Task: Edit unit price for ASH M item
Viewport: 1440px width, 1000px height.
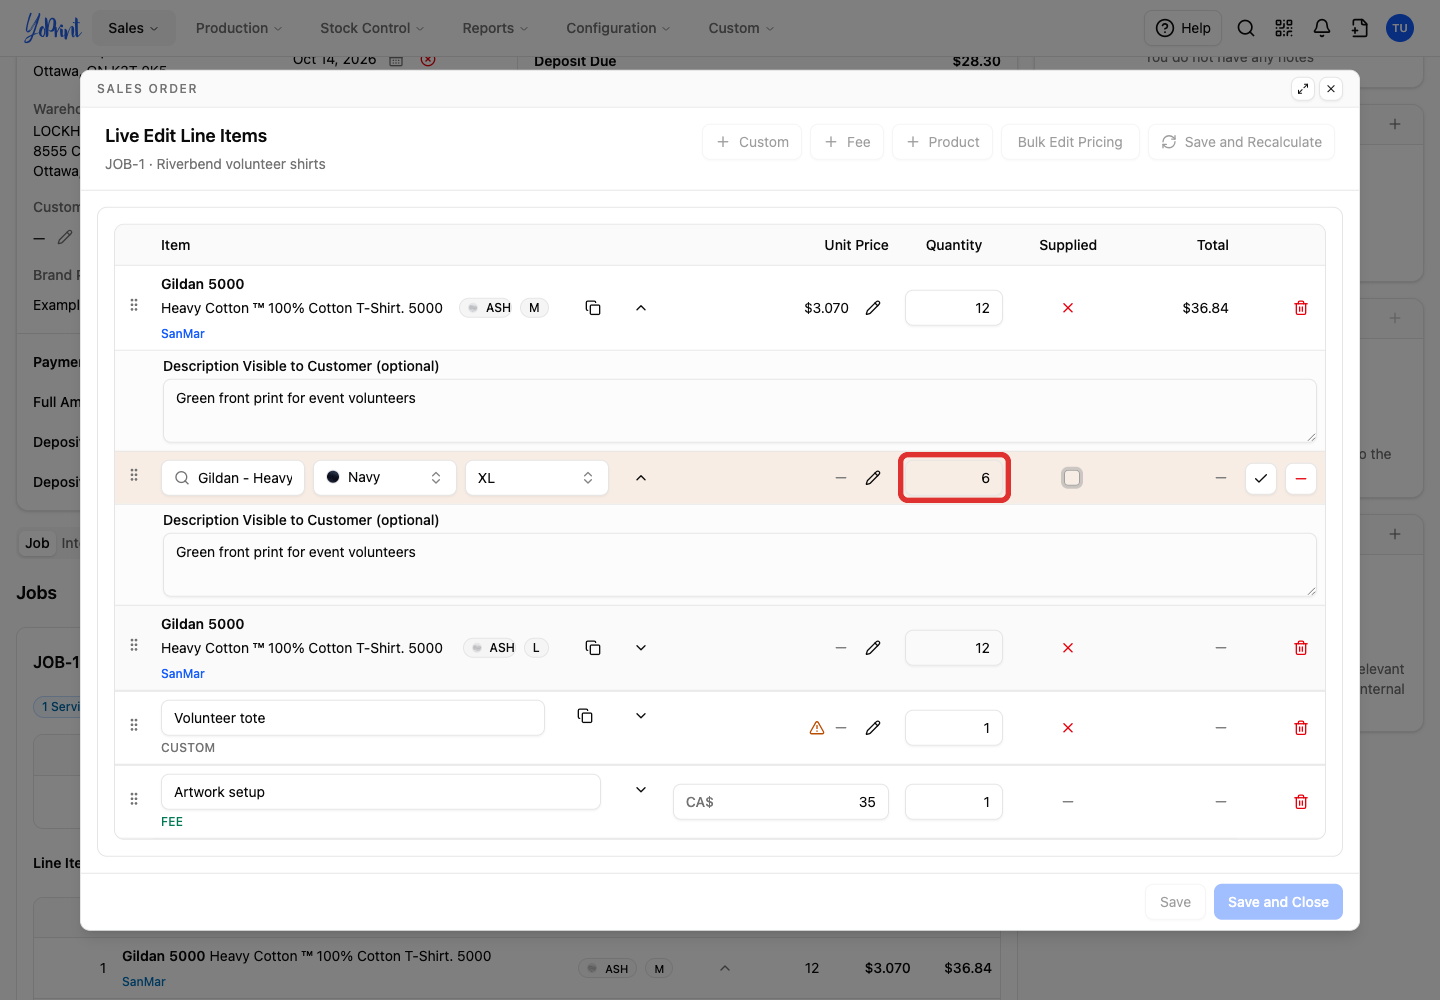Action: pos(873,308)
